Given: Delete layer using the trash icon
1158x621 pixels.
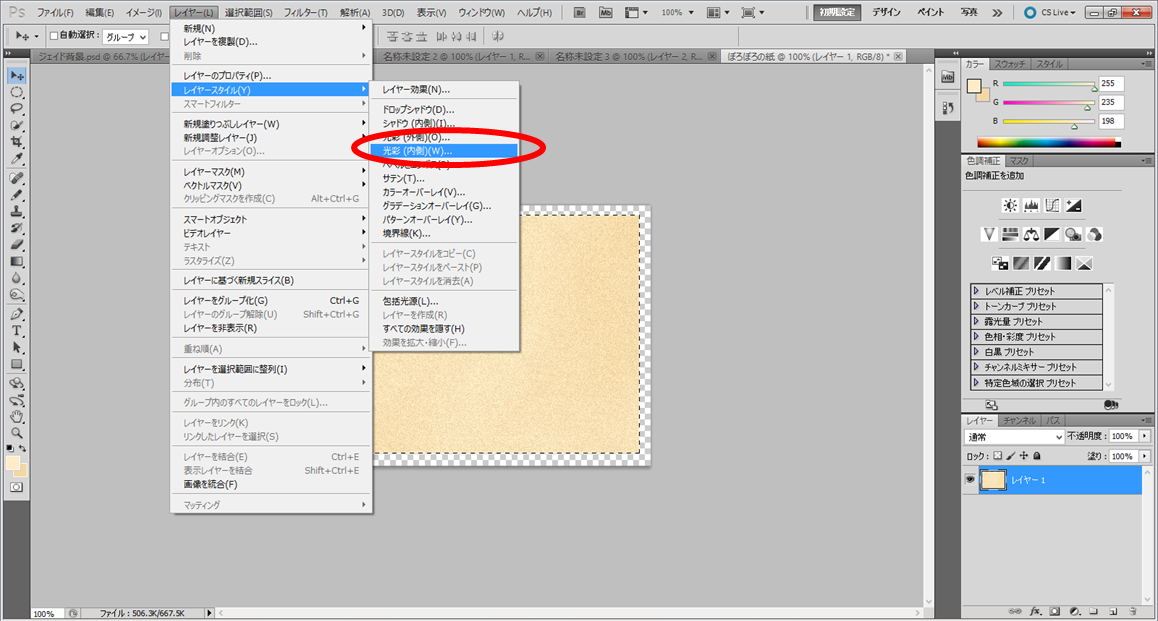Looking at the screenshot, I should tap(1131, 611).
